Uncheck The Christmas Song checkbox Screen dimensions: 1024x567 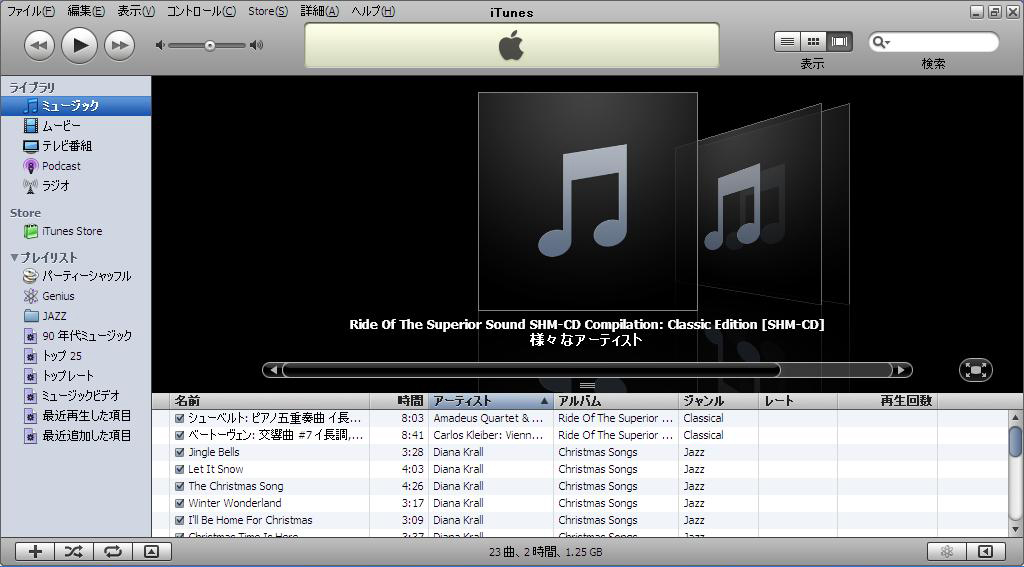pyautogui.click(x=180, y=486)
